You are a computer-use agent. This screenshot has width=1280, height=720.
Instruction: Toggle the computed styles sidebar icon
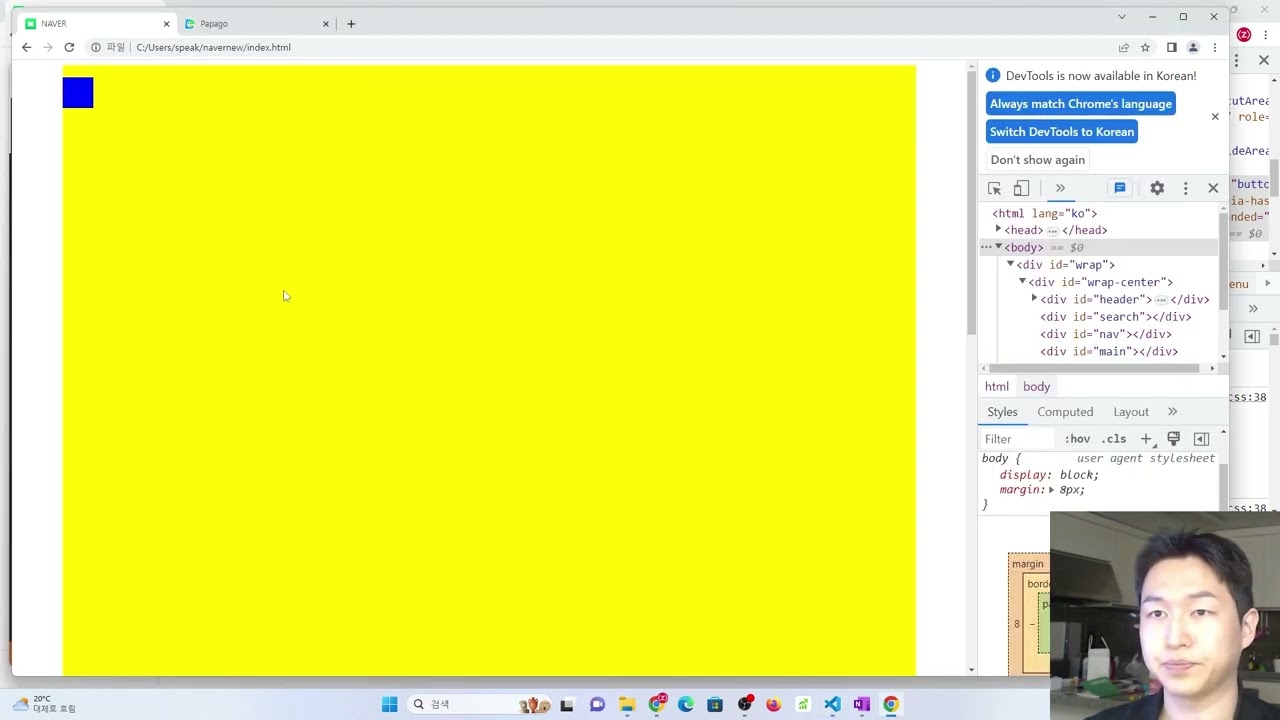[x=1201, y=439]
